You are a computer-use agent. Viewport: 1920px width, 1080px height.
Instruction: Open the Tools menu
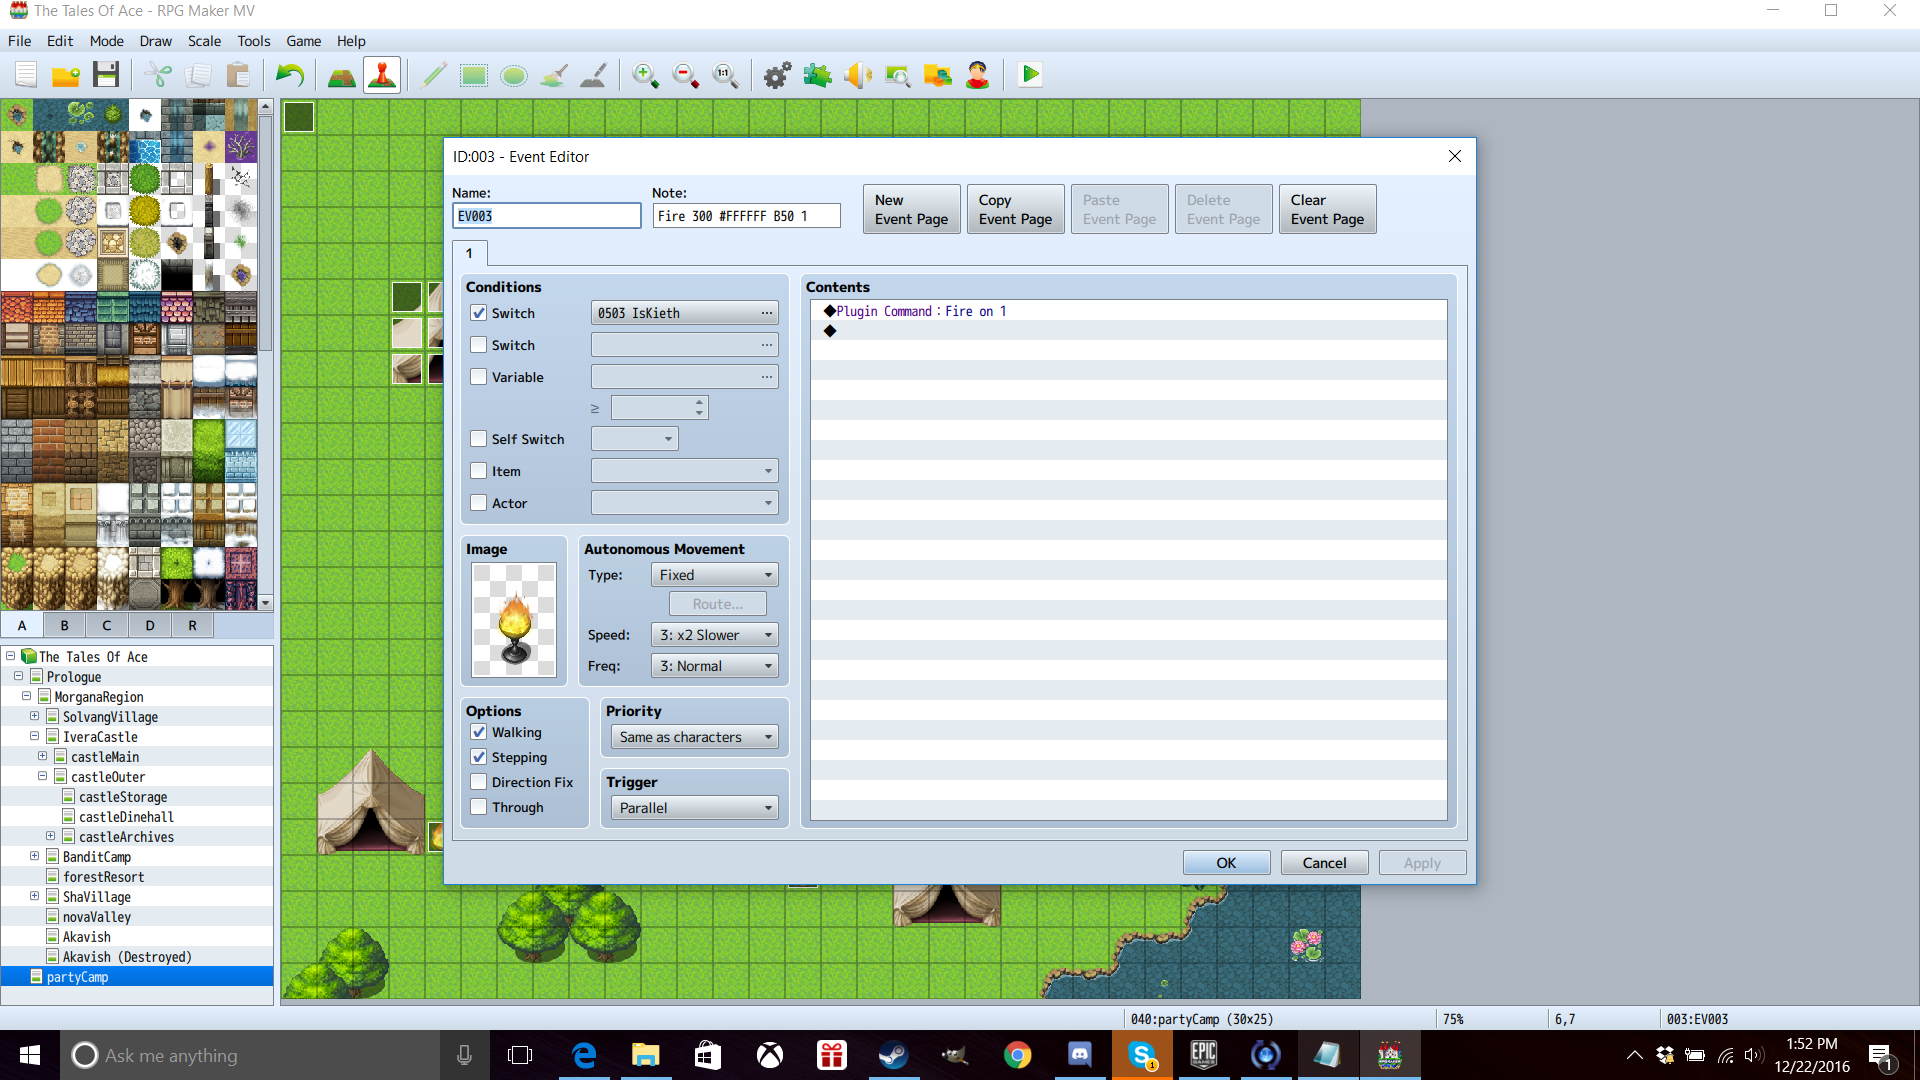pos(254,41)
